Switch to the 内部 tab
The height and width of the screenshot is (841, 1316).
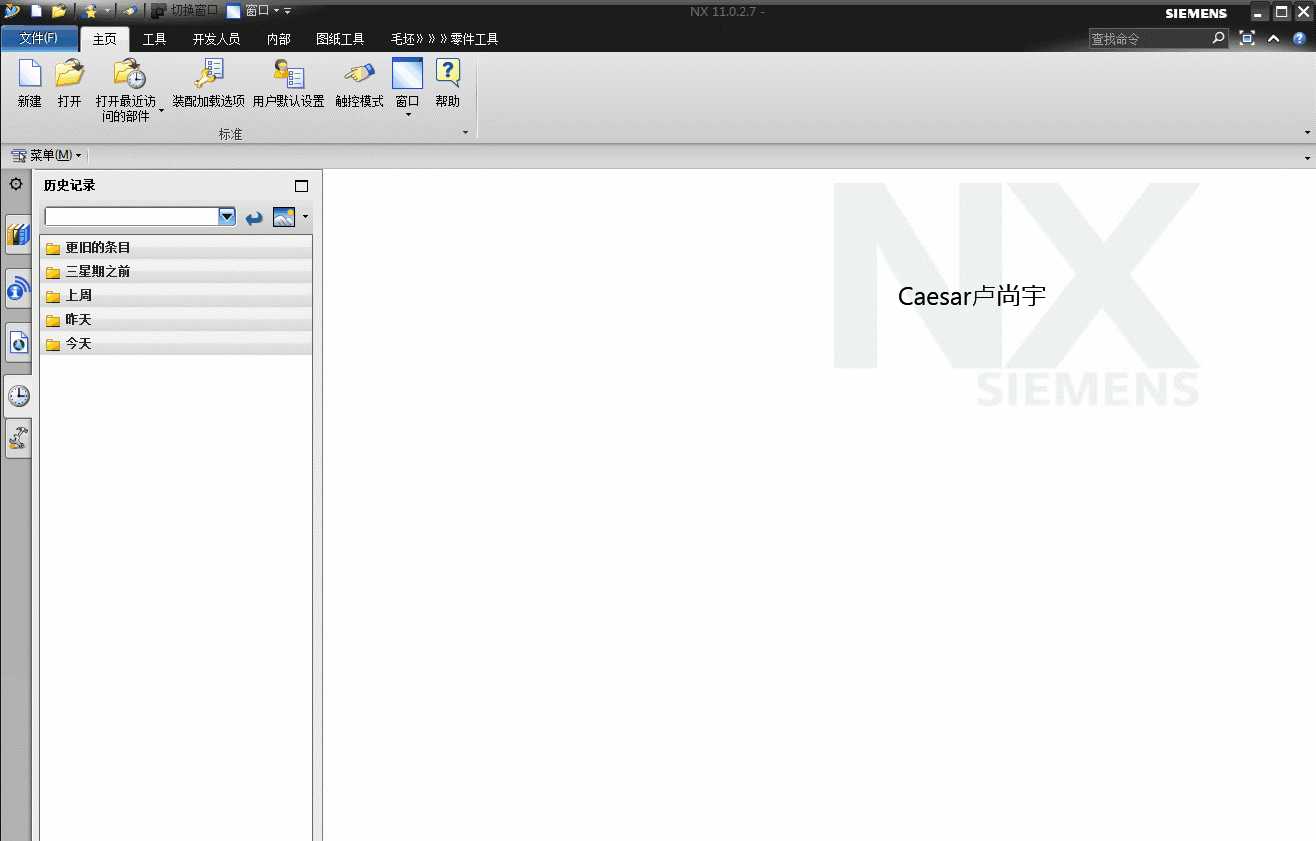point(279,39)
